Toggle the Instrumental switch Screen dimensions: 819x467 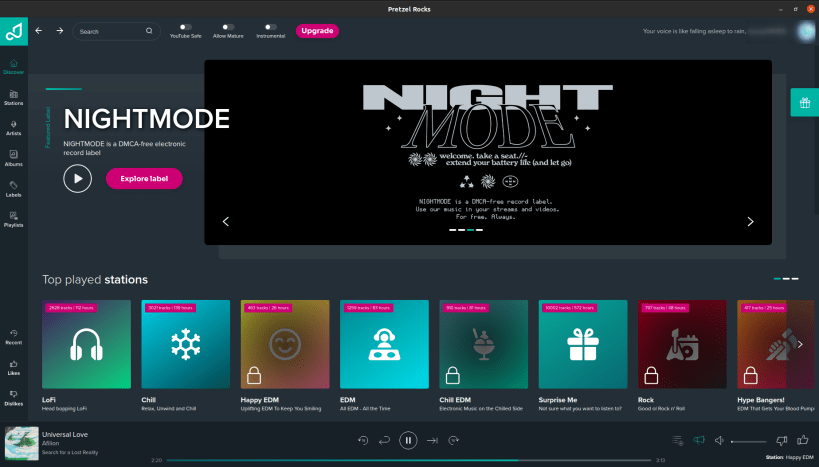pos(271,27)
